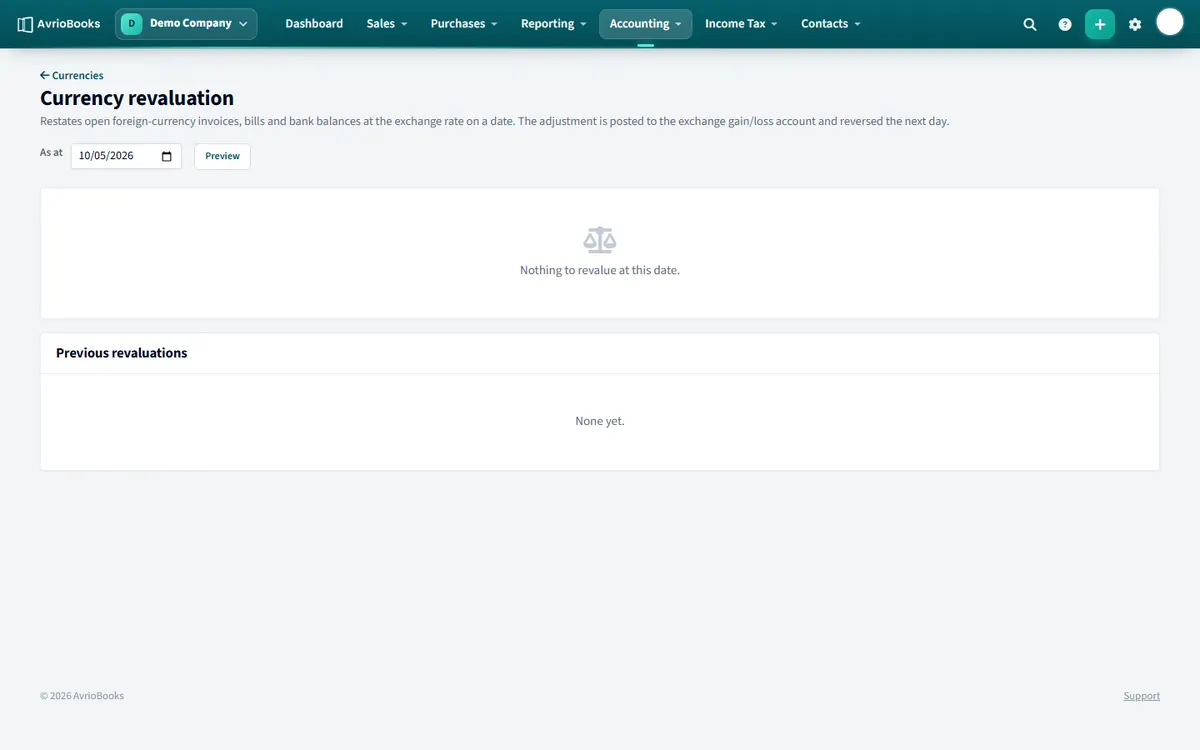This screenshot has width=1200, height=750.
Task: Click the Currency revaluation page title
Action: [137, 98]
